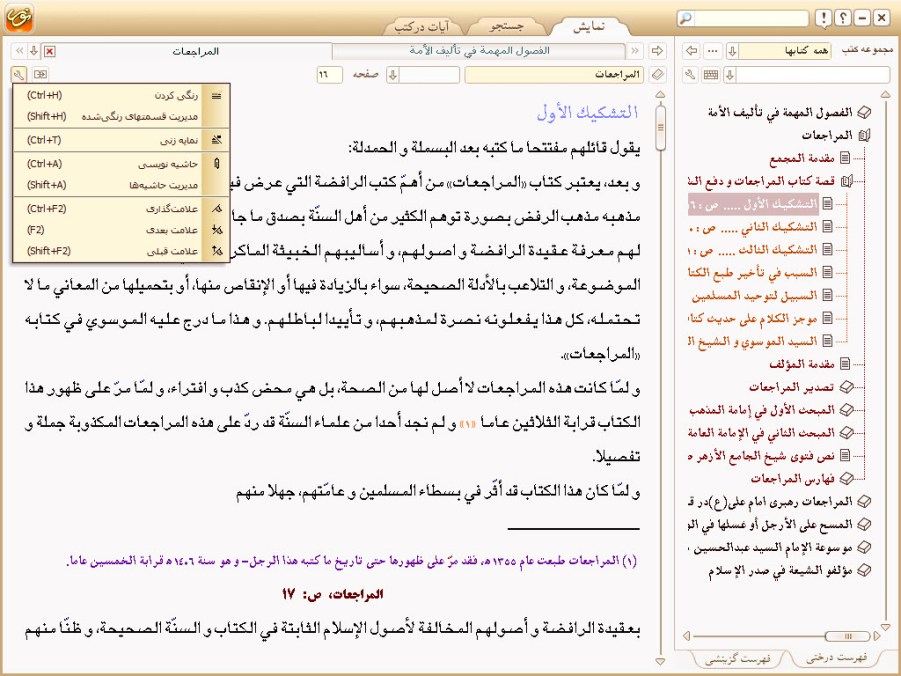Select التشكيك الثاني in the tree

point(753,227)
